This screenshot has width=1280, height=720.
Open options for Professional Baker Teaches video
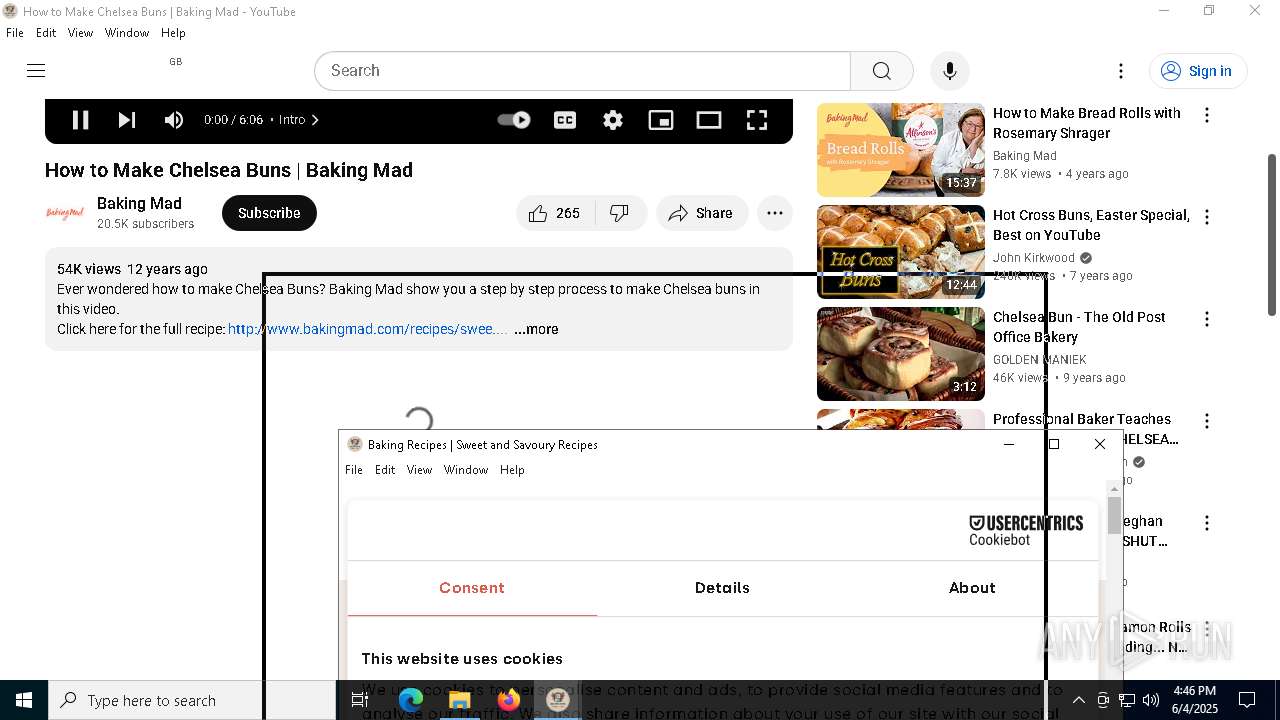pos(1207,421)
